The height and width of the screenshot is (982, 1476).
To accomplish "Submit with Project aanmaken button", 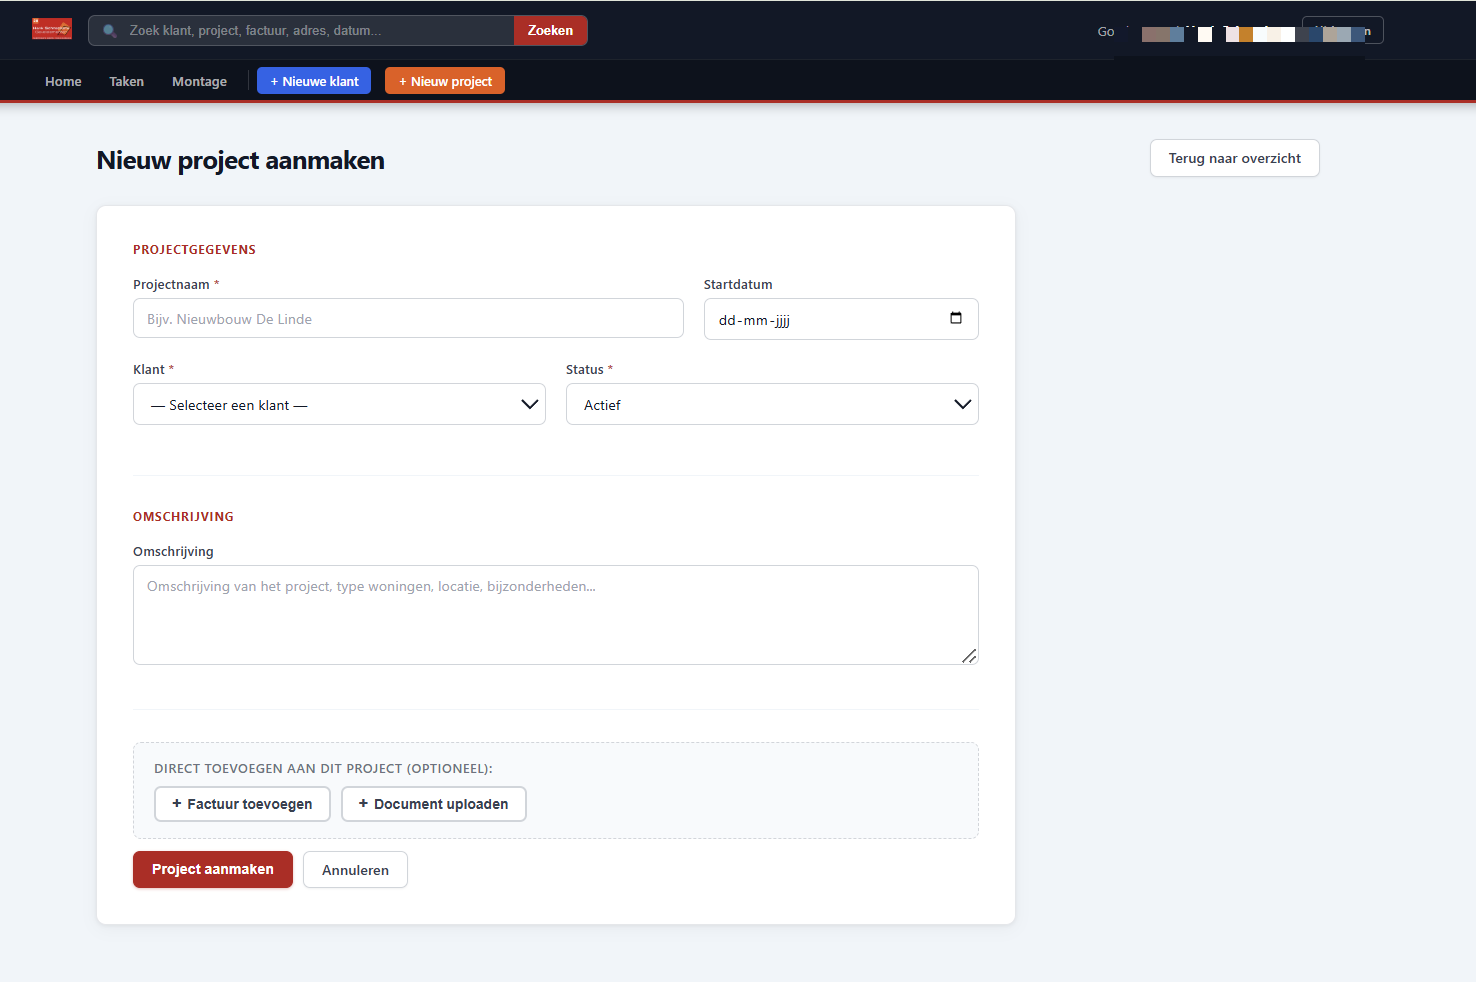I will click(x=213, y=869).
